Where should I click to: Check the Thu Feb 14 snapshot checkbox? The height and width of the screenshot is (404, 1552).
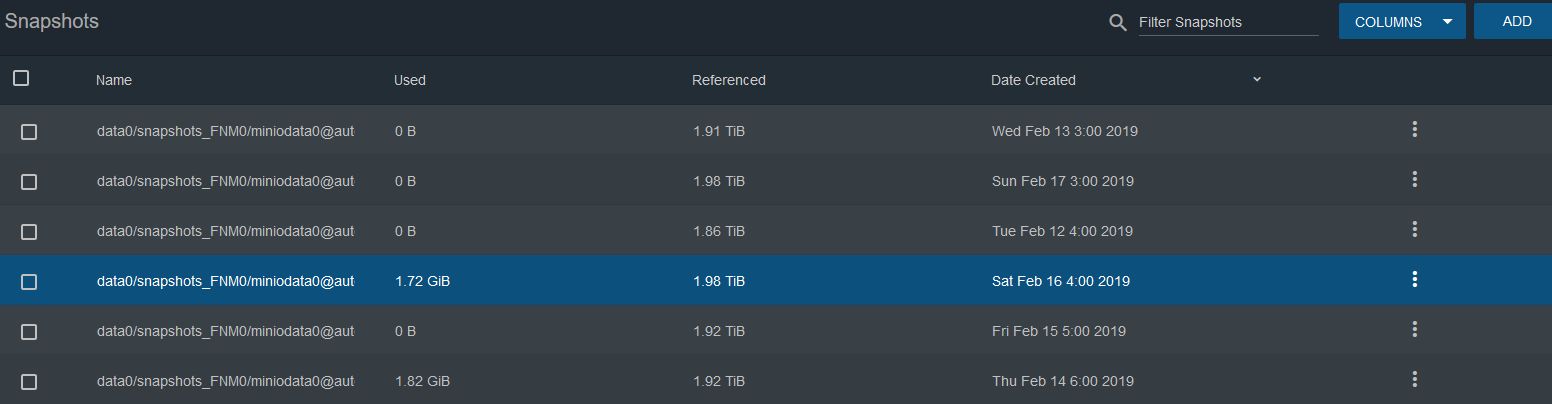click(x=29, y=382)
